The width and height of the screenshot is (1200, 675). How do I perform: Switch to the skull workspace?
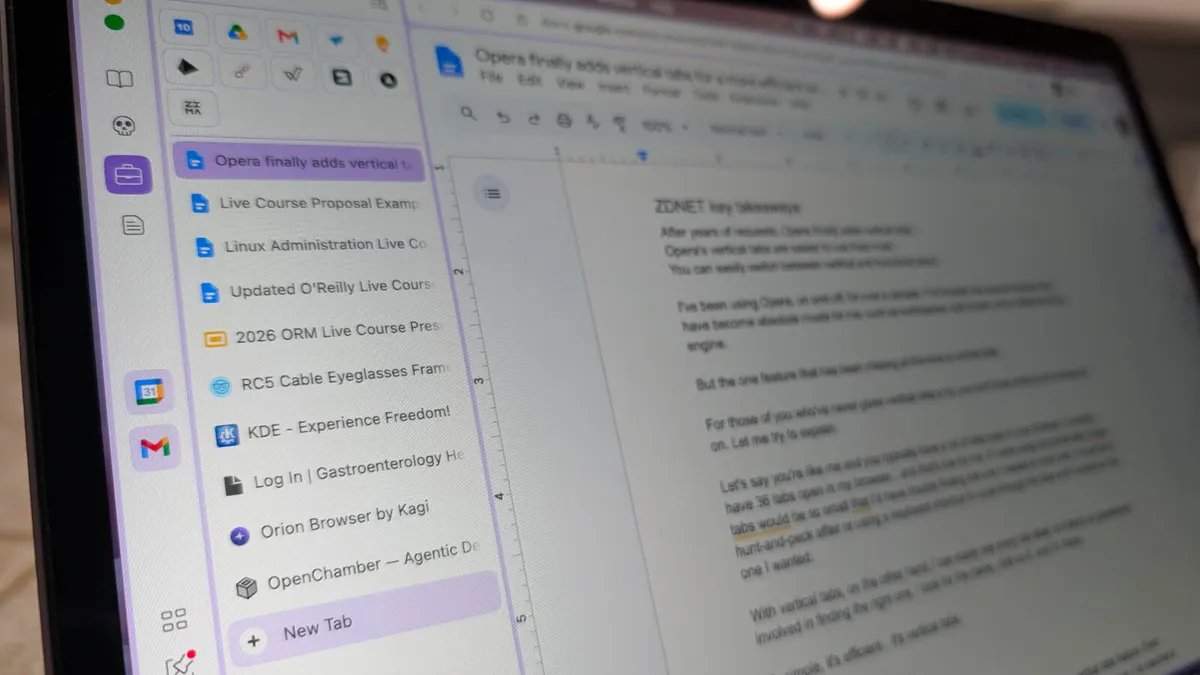(x=123, y=127)
